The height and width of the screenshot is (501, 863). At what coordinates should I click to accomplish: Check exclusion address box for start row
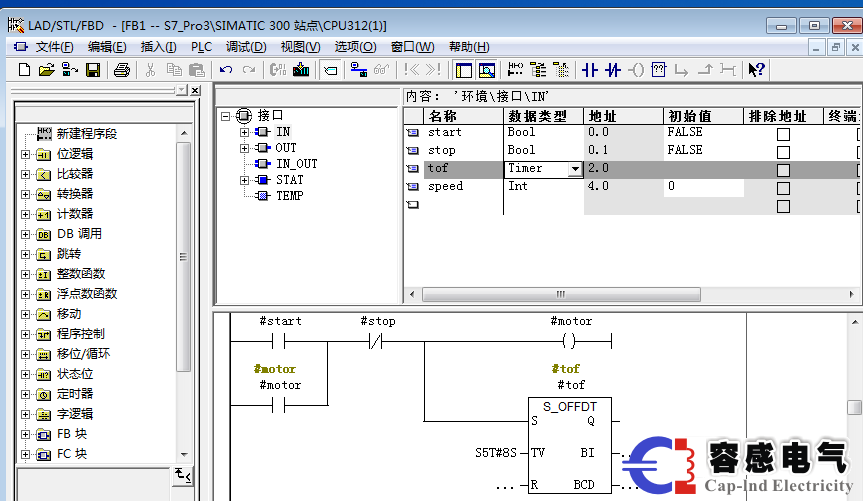pyautogui.click(x=783, y=134)
